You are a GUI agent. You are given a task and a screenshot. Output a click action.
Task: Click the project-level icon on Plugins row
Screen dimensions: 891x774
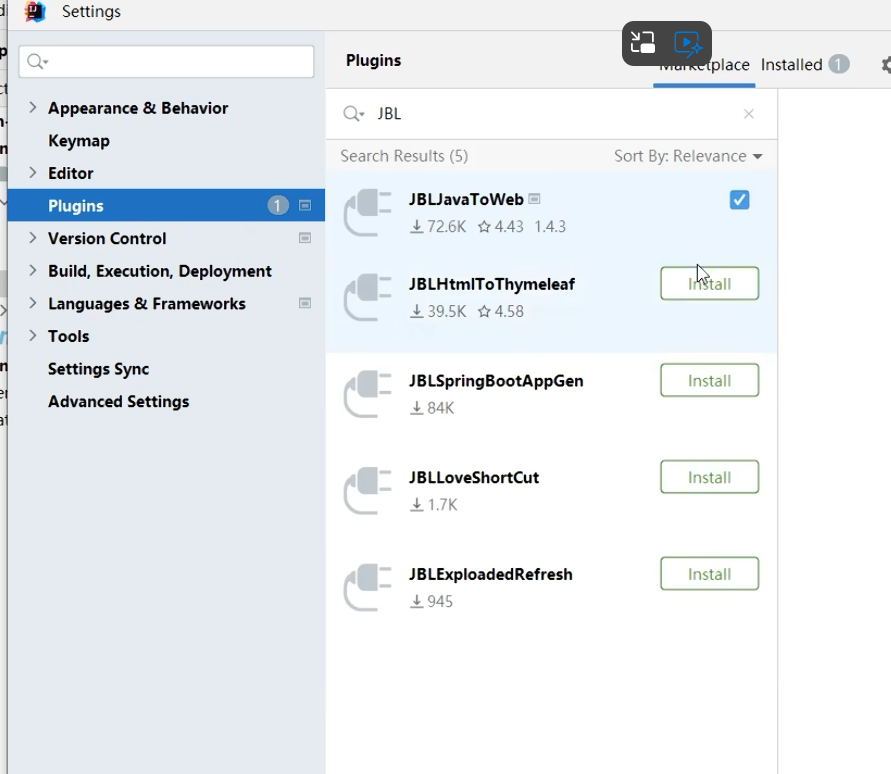point(305,205)
